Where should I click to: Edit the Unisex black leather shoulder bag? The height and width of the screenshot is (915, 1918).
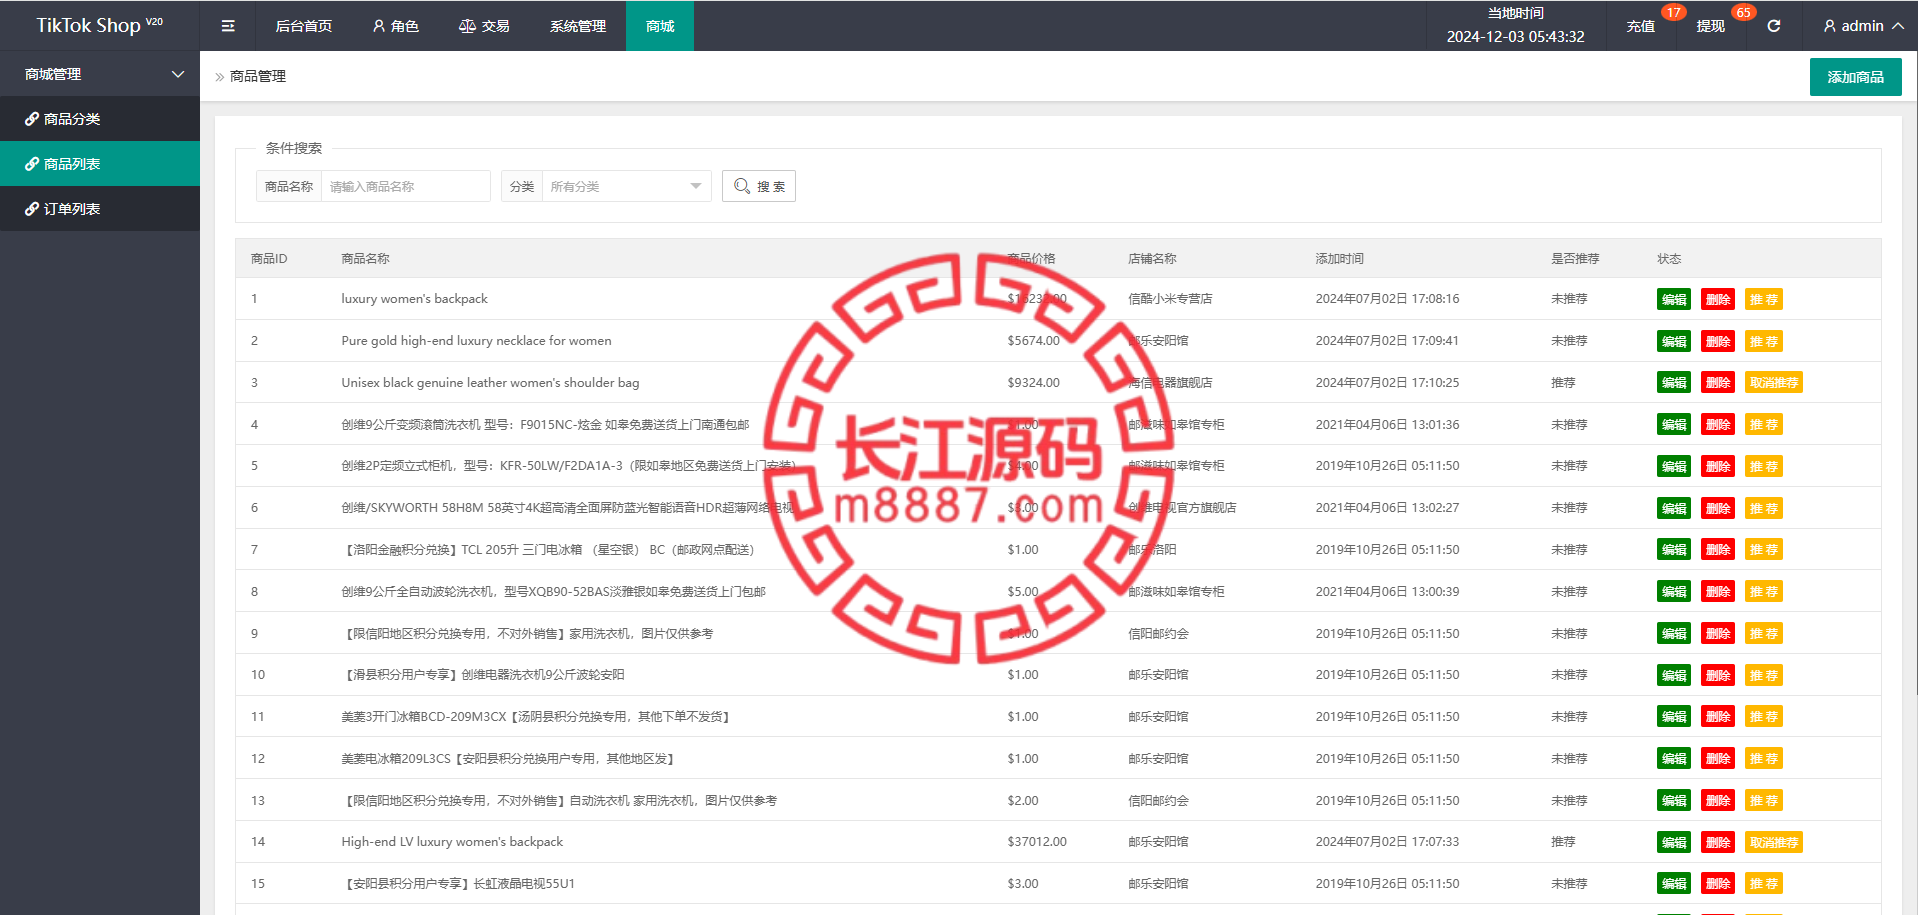(1674, 382)
